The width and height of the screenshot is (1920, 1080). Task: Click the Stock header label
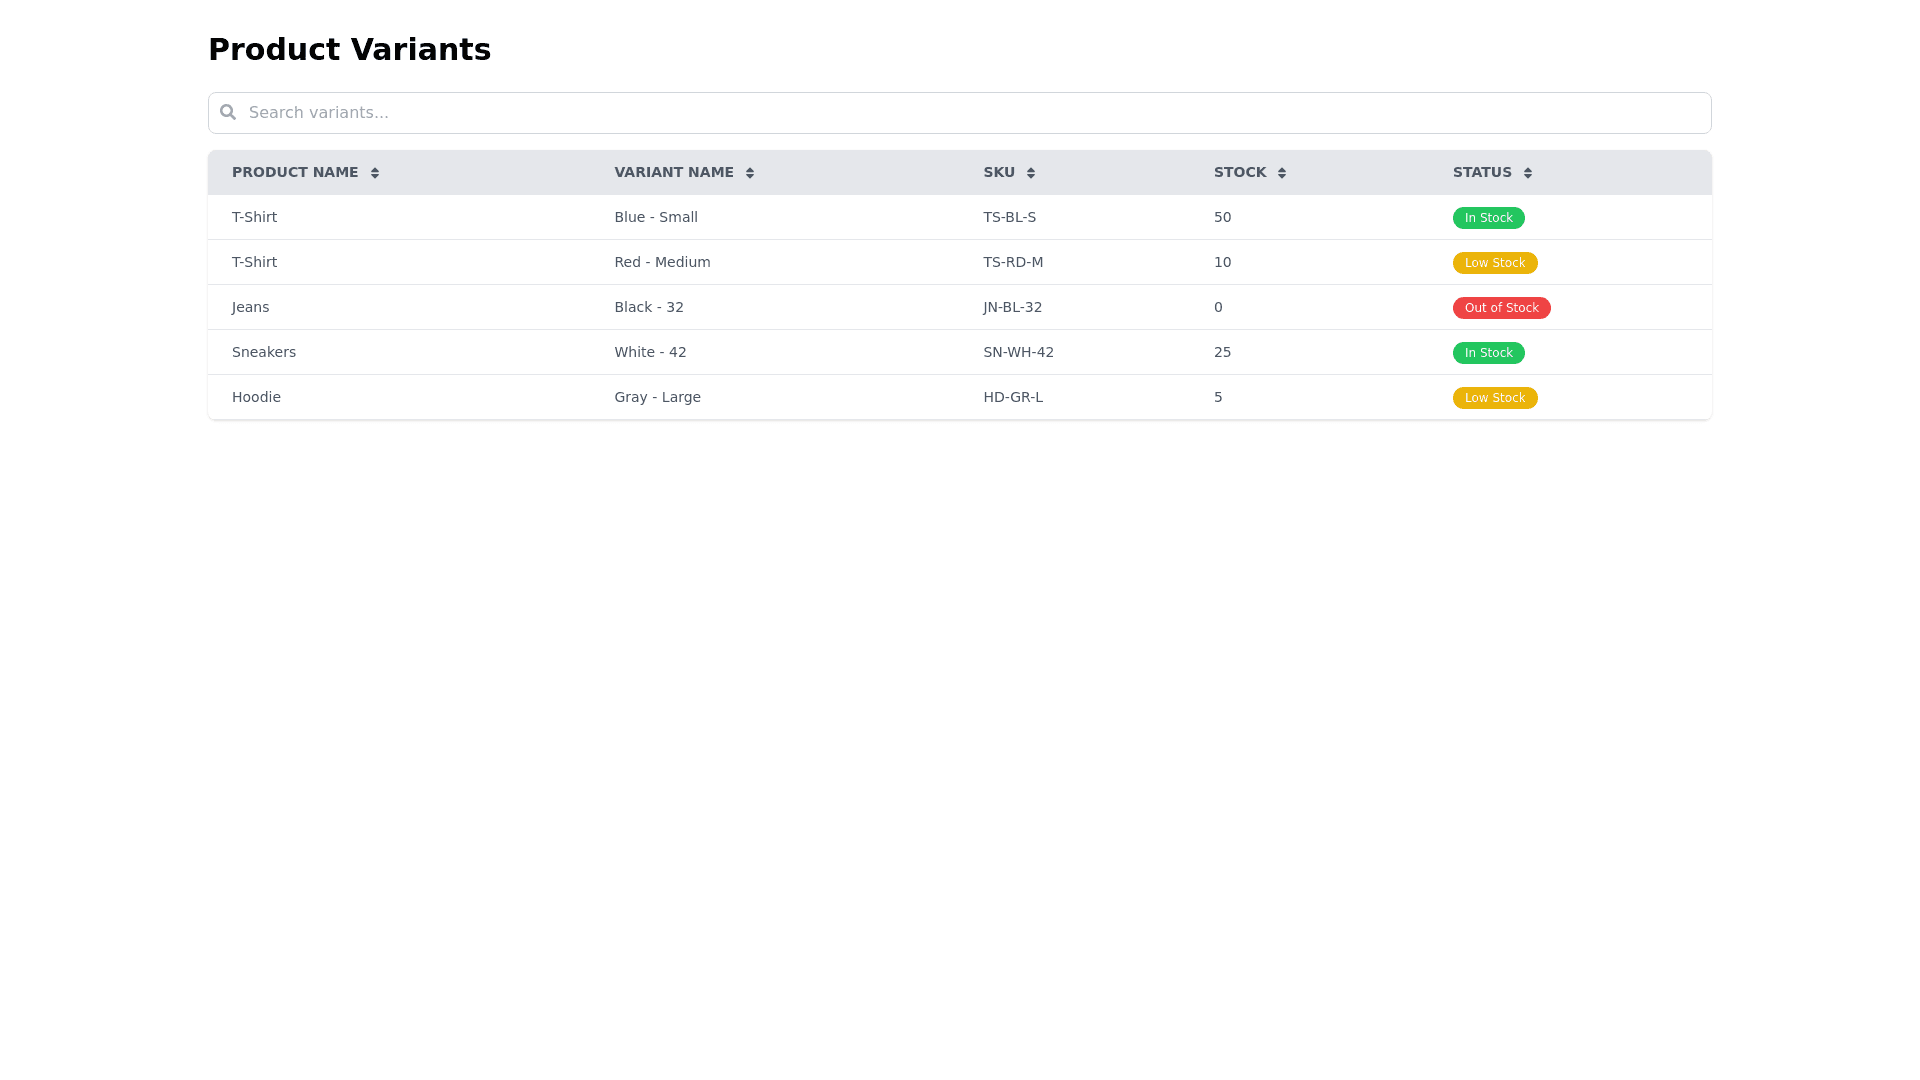(x=1240, y=172)
